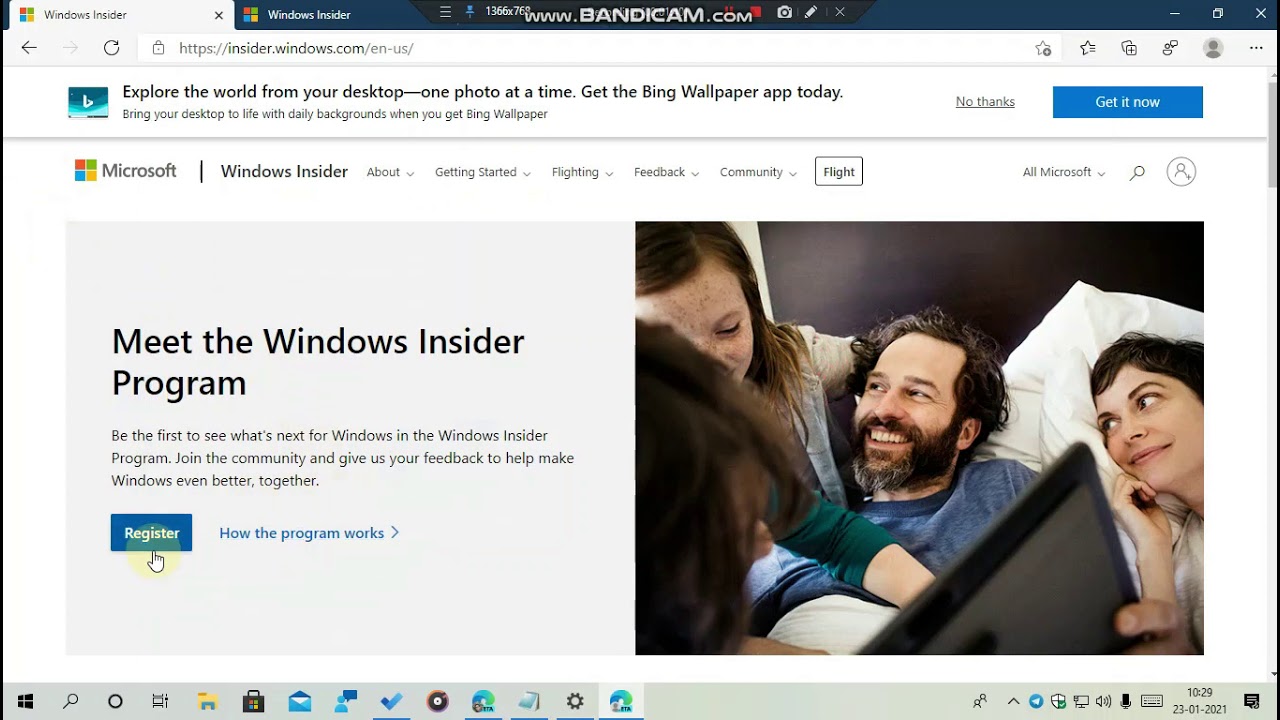
Task: Open the Favorites list in Edge
Action: (x=1088, y=48)
